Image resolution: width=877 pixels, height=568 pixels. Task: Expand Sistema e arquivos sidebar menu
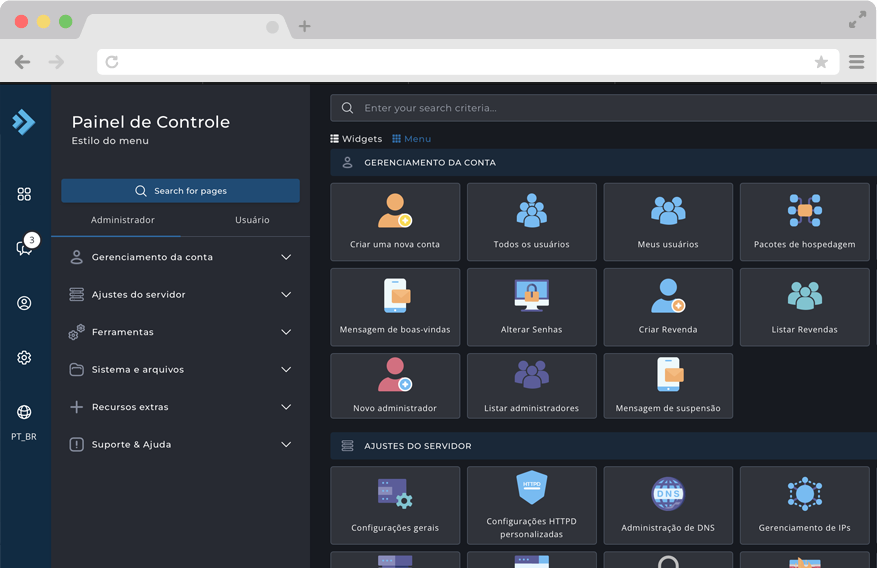[x=181, y=370]
